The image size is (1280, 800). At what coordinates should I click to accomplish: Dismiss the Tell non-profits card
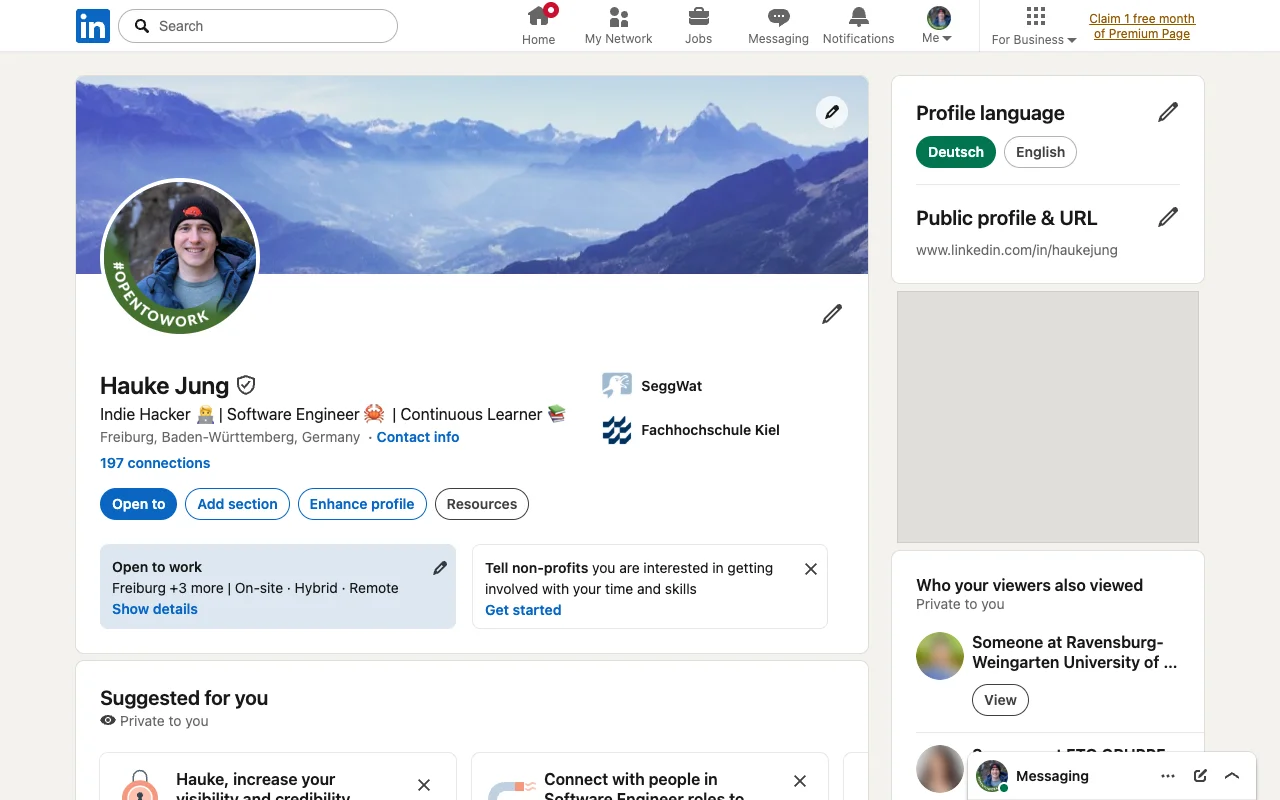(x=811, y=569)
